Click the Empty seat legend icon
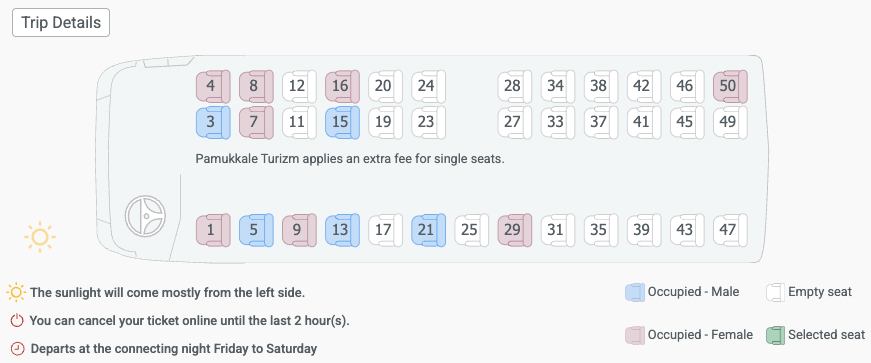This screenshot has width=871, height=363. point(775,292)
